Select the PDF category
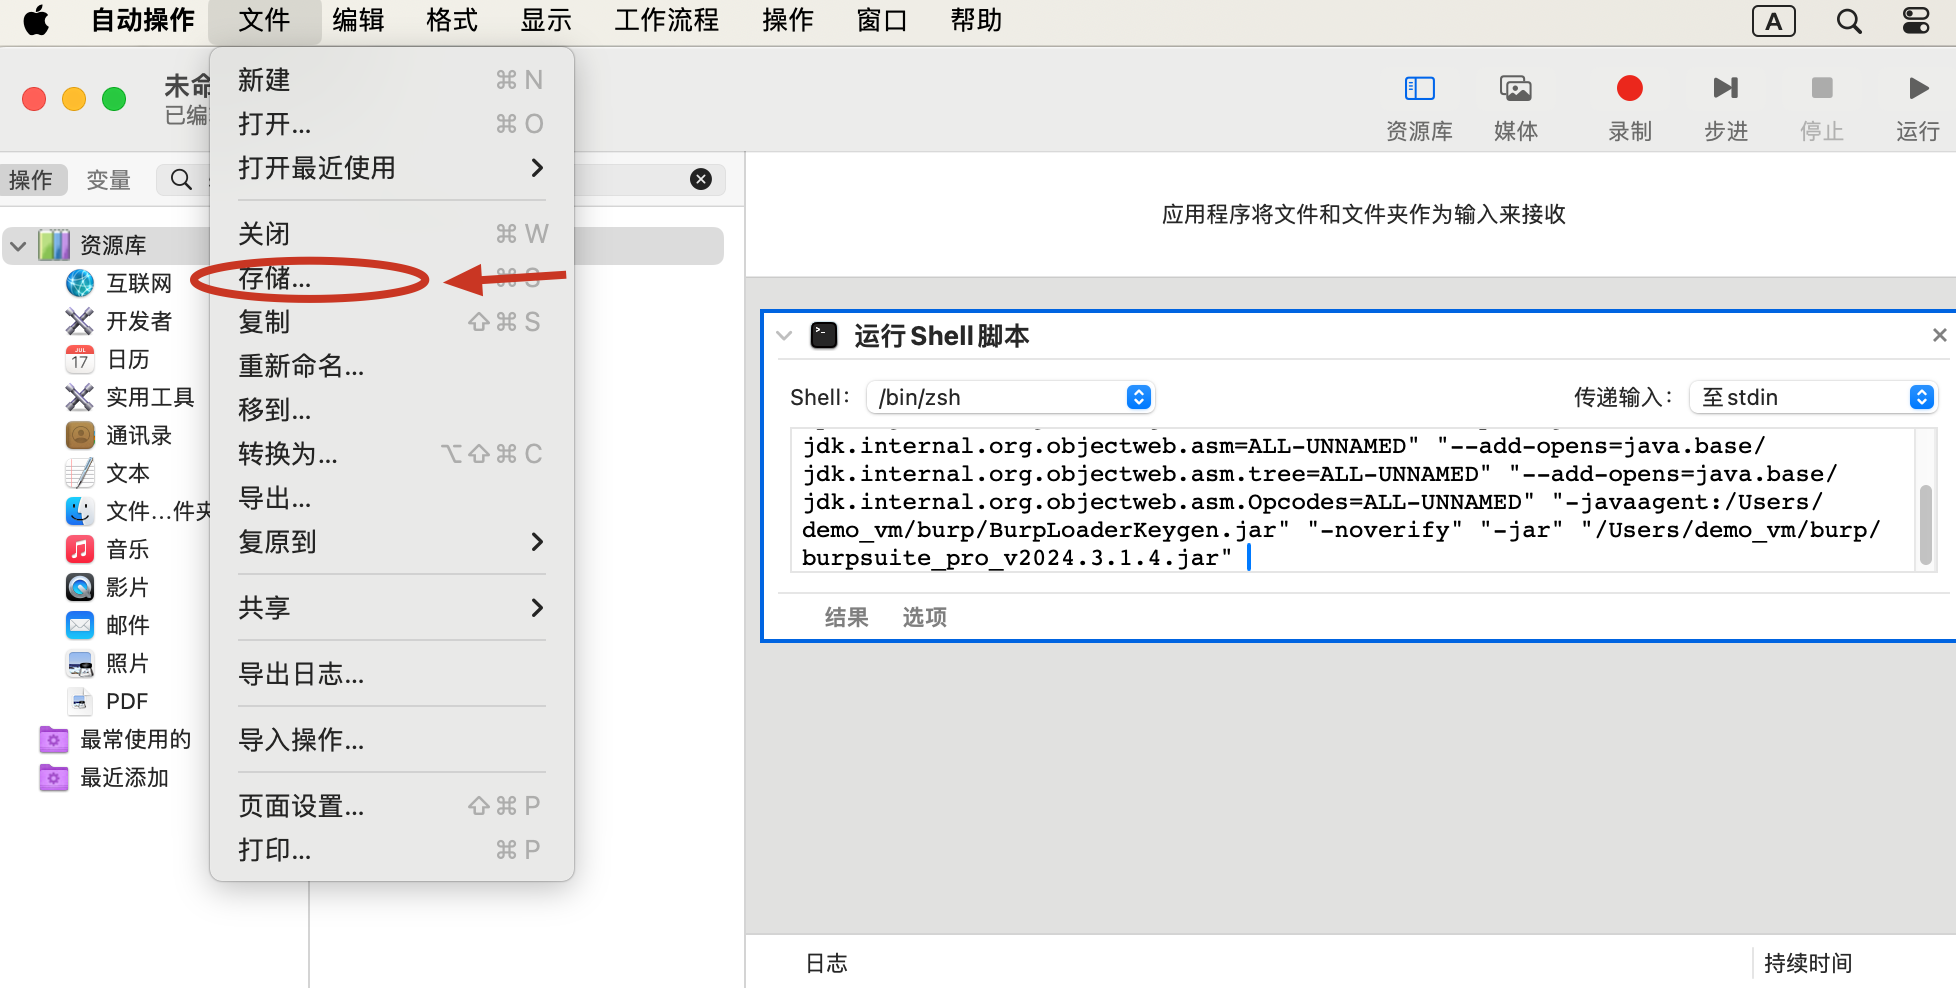 tap(108, 701)
